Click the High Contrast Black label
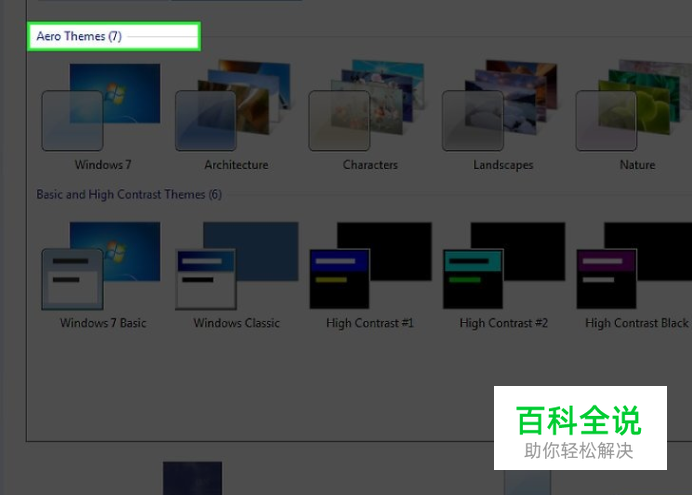This screenshot has width=692, height=495. pyautogui.click(x=637, y=323)
